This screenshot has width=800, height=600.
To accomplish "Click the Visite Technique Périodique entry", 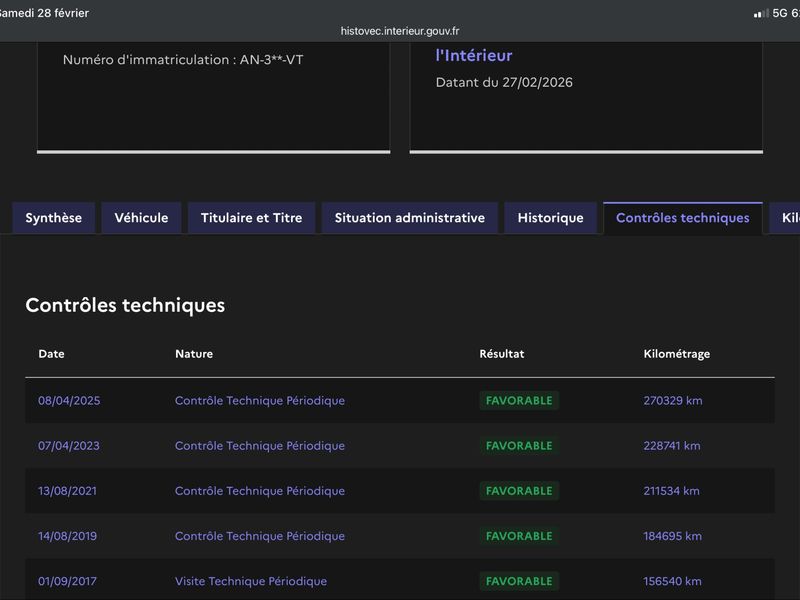I will (250, 581).
